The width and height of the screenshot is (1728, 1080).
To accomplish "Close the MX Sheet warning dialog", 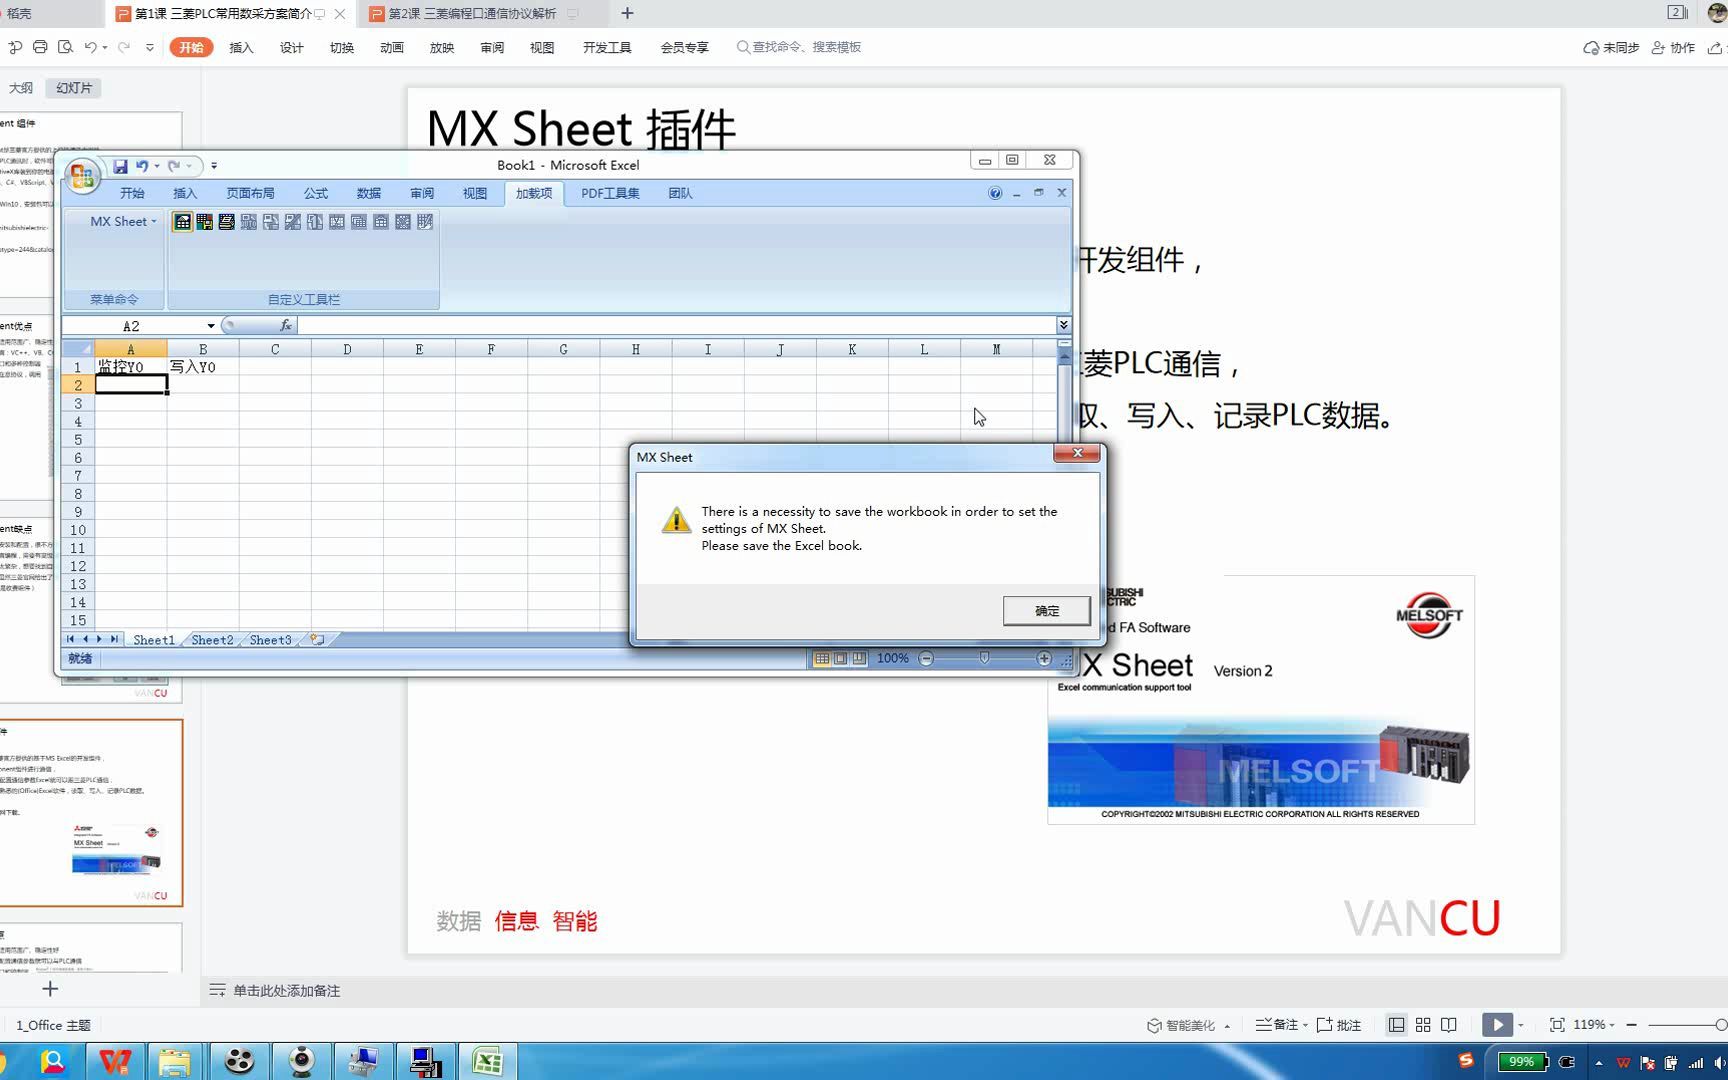I will pyautogui.click(x=1077, y=454).
